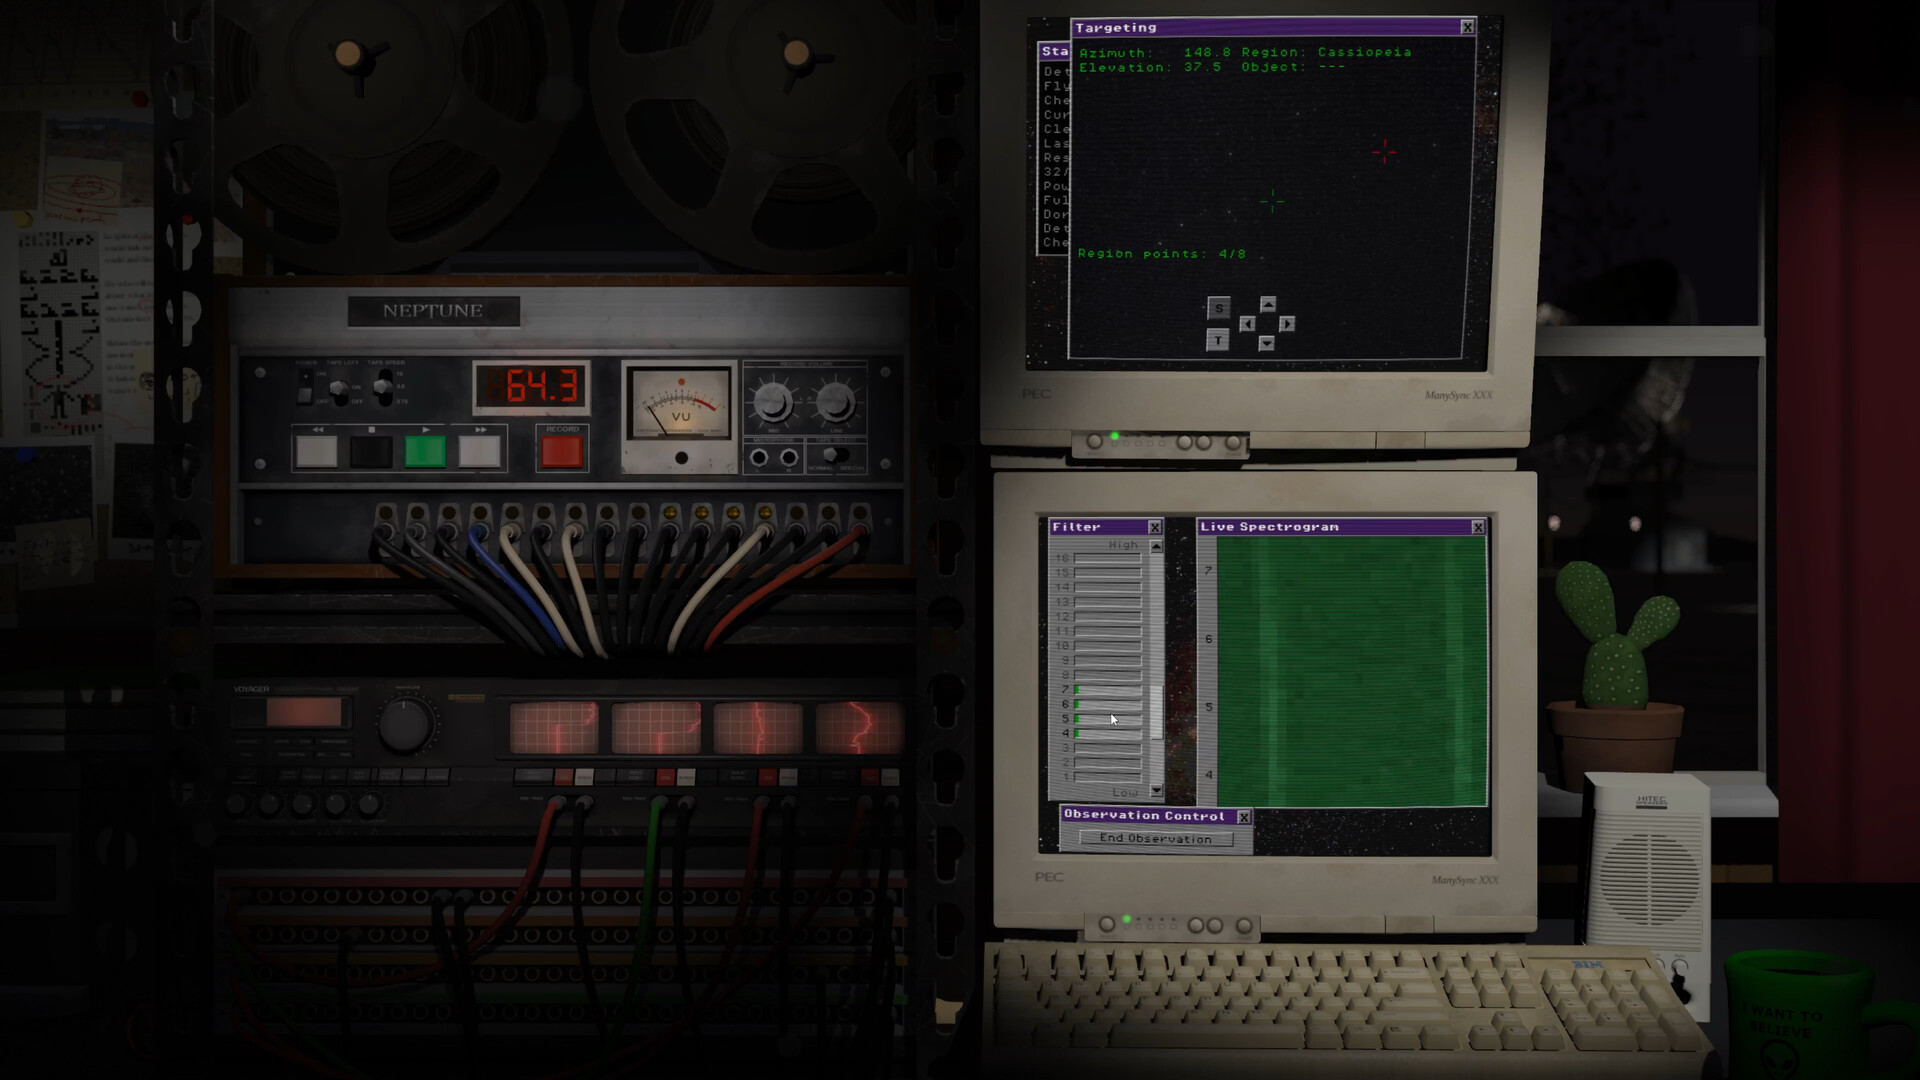The image size is (1920, 1080).
Task: Play the tape with the green button
Action: [x=425, y=452]
